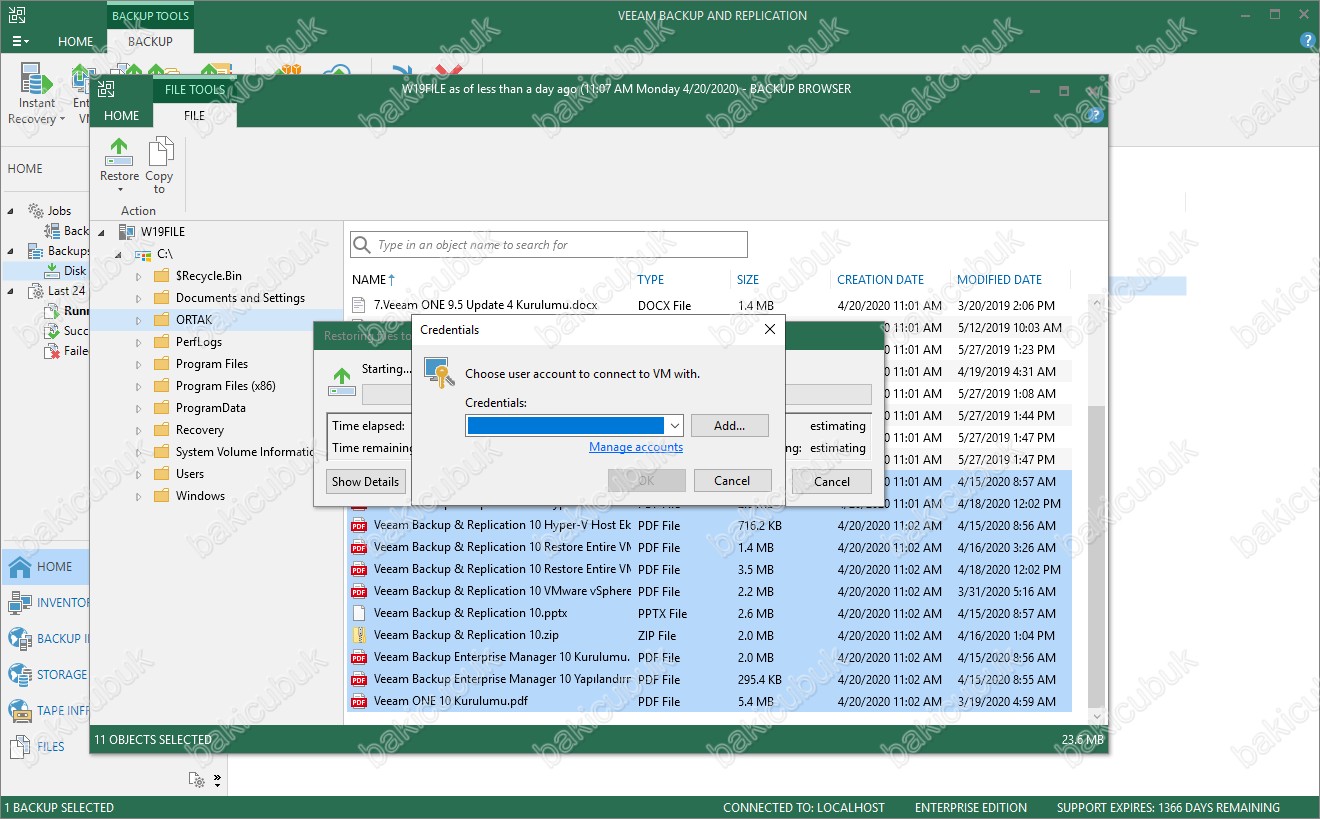Viewport: 1320px width, 819px height.
Task: Expand the Users tree node
Action: click(139, 474)
